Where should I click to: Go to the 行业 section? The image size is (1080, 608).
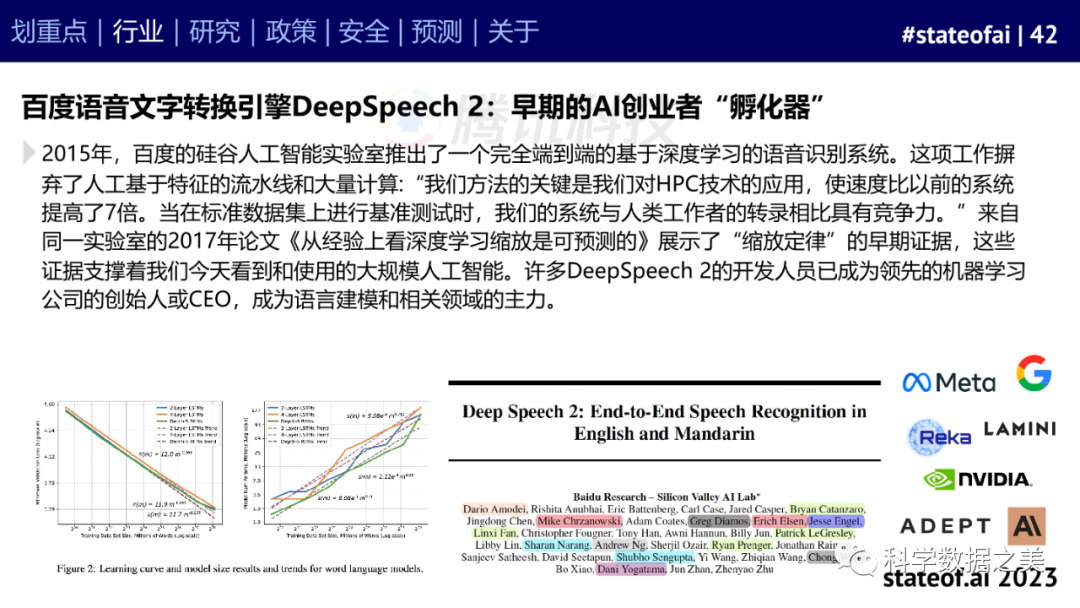point(138,32)
